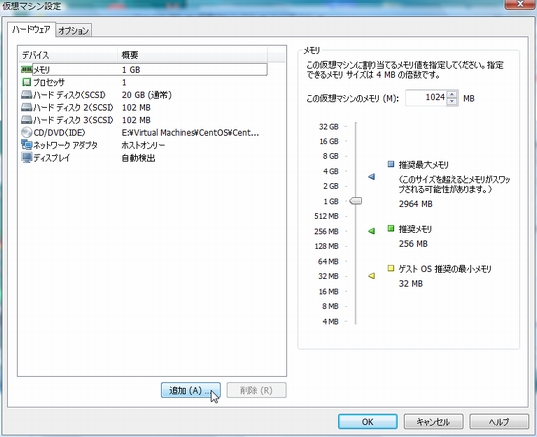The height and width of the screenshot is (437, 537).
Task: Click the ハード ディスク 3 drive icon
Action: pyautogui.click(x=26, y=120)
